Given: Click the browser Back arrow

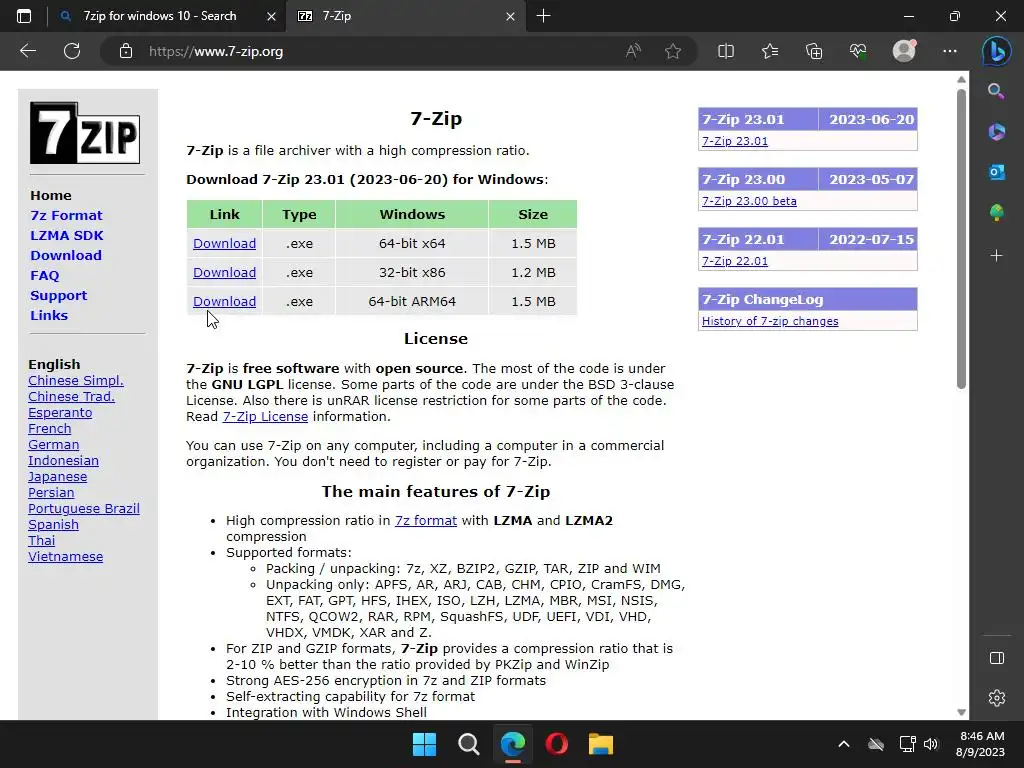Looking at the screenshot, I should (x=27, y=51).
